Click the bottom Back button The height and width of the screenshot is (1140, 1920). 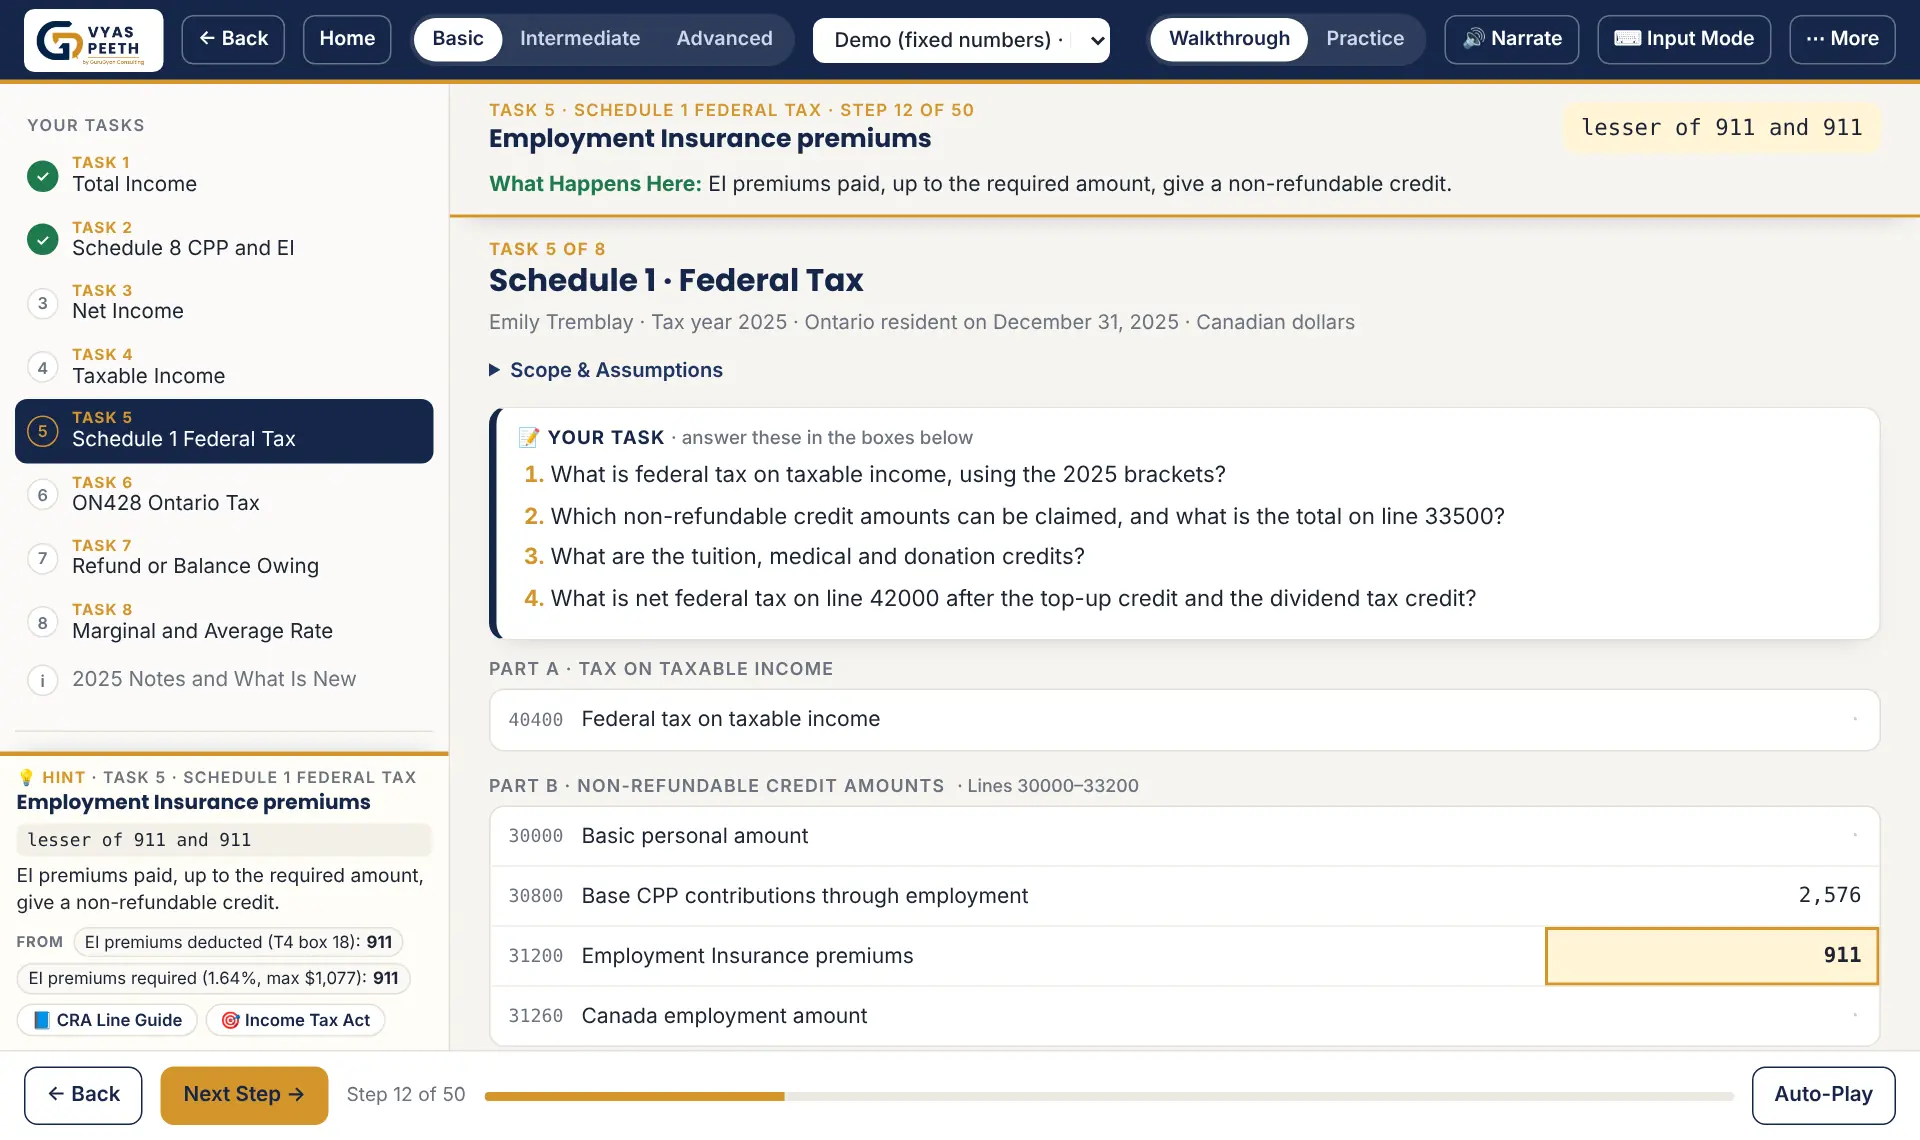tap(83, 1095)
